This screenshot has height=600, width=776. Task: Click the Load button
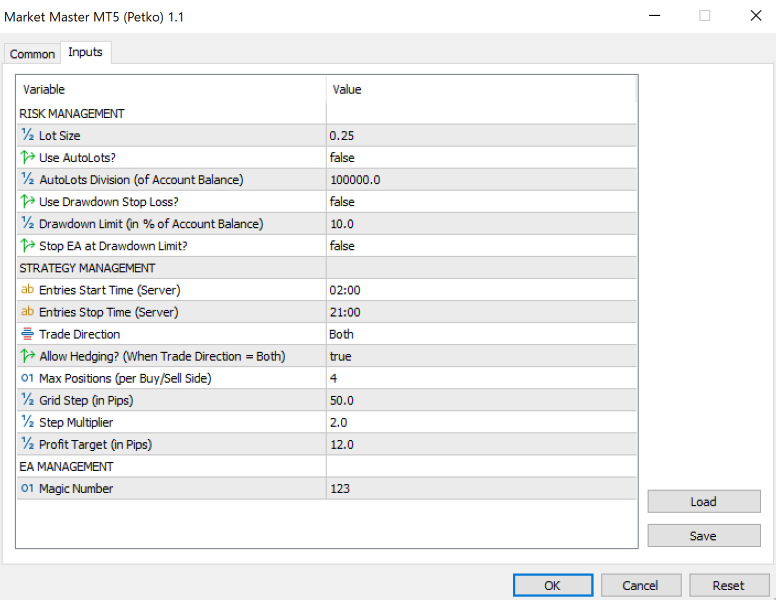[703, 502]
